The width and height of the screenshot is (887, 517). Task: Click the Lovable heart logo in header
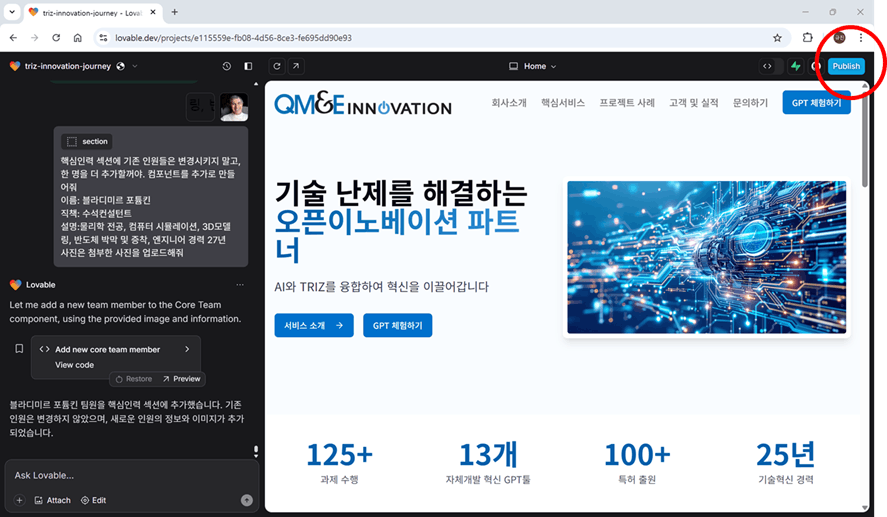pos(15,66)
